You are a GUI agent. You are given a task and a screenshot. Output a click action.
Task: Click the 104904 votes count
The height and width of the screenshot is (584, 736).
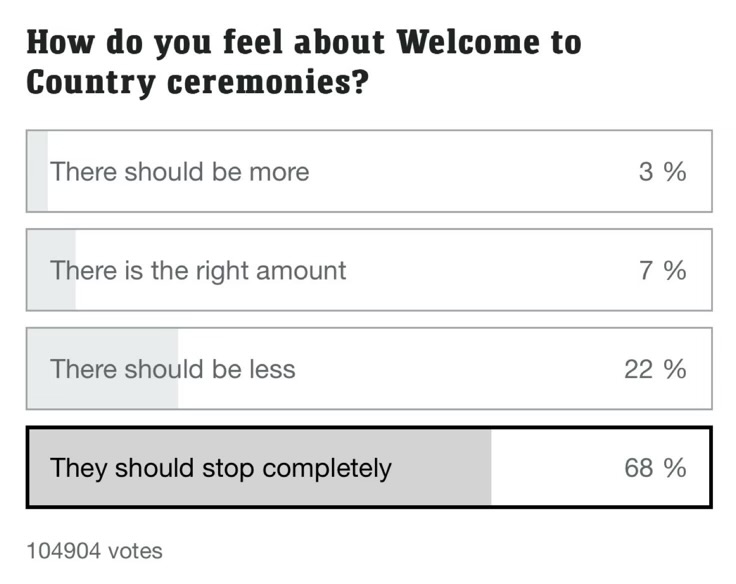(94, 551)
